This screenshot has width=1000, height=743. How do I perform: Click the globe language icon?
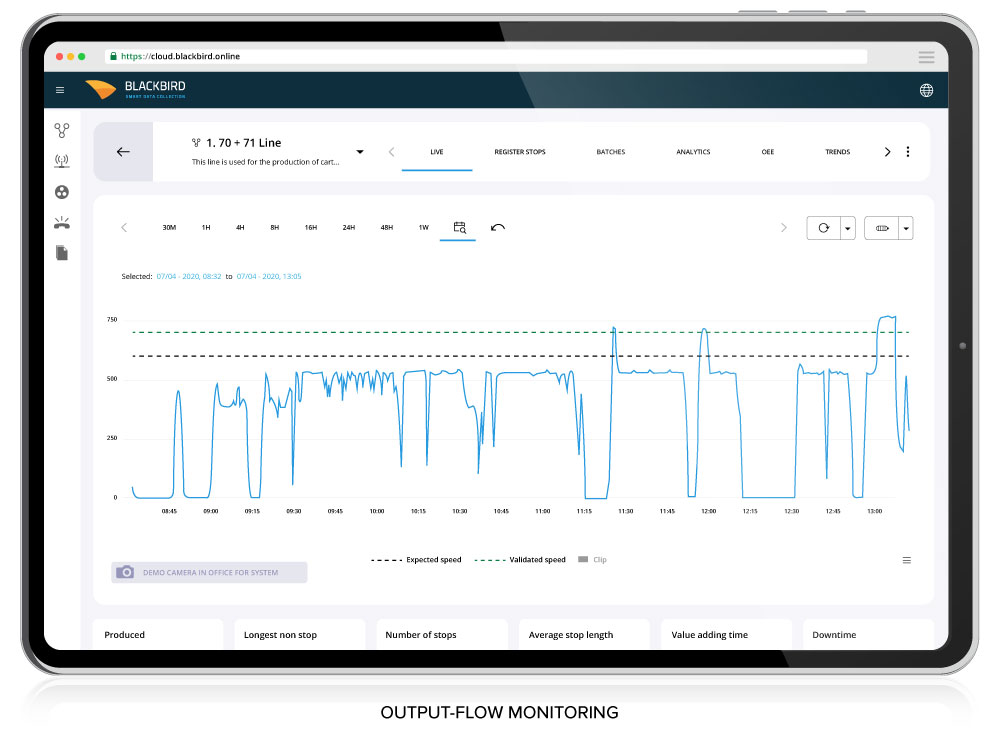click(926, 90)
